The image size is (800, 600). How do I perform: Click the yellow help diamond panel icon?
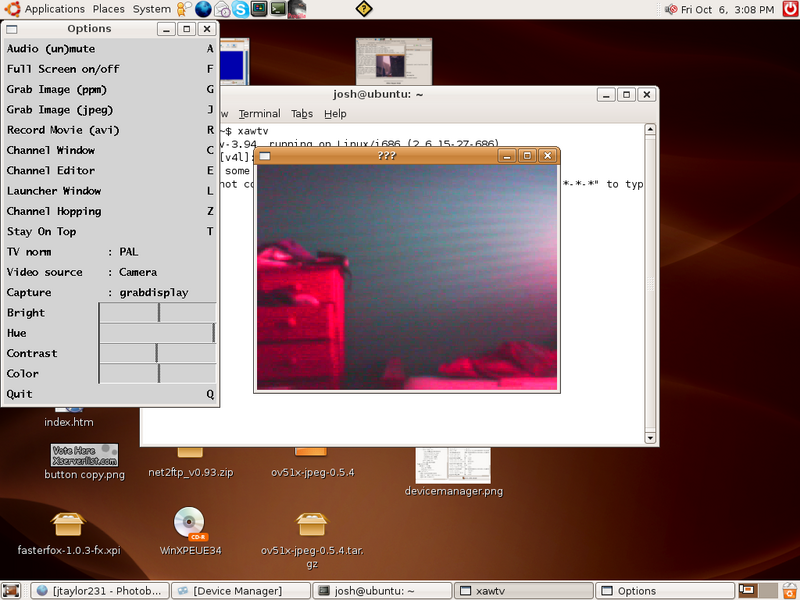[x=363, y=9]
